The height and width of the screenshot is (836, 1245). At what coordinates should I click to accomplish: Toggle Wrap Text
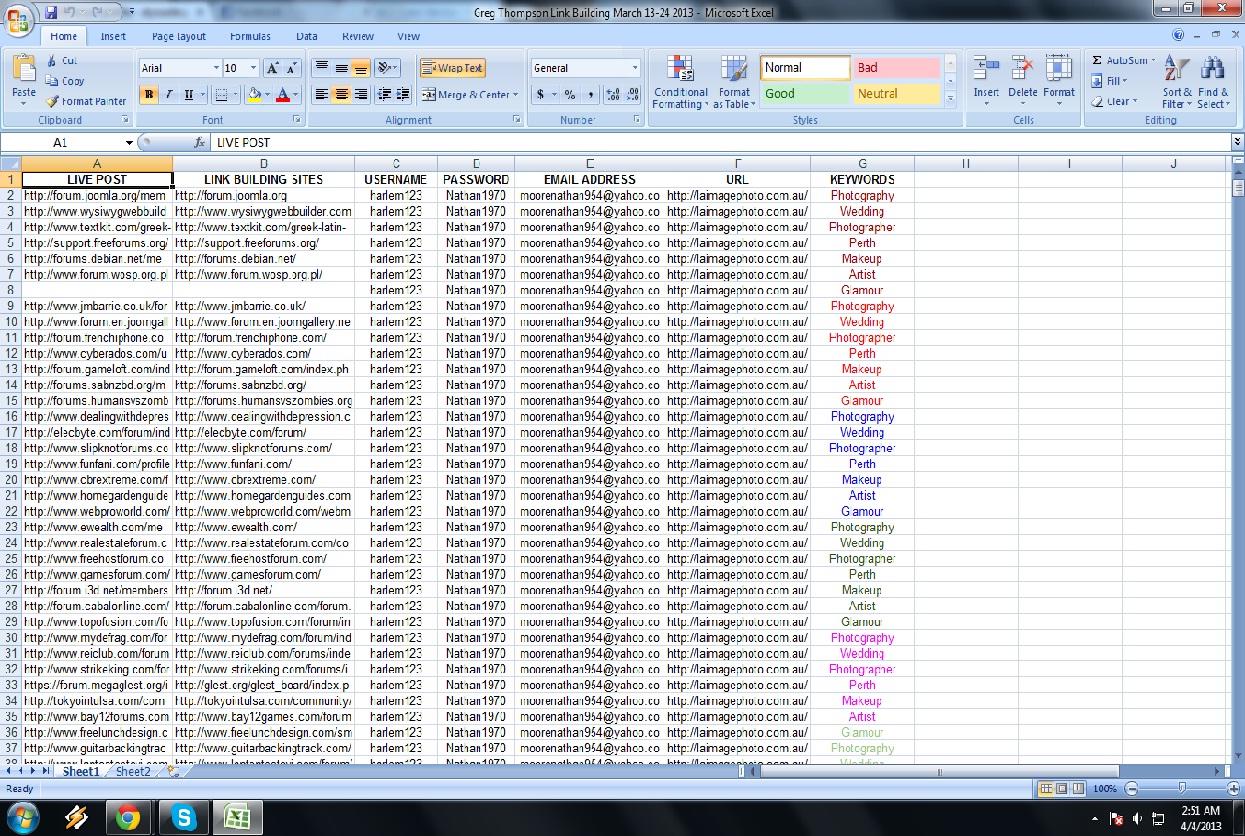click(452, 68)
